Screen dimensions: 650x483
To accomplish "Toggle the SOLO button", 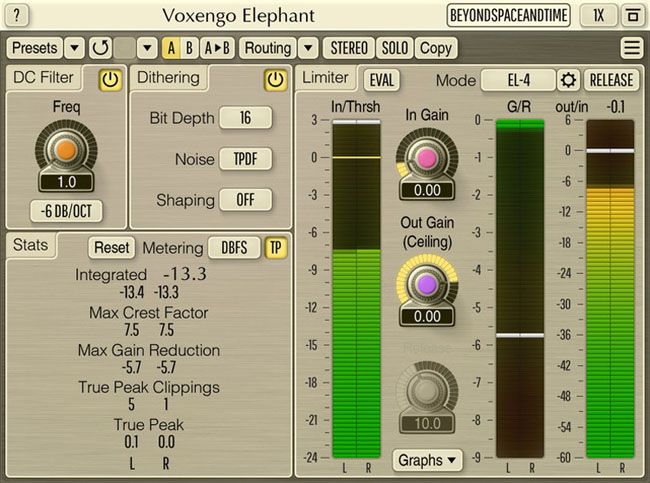I will click(395, 48).
